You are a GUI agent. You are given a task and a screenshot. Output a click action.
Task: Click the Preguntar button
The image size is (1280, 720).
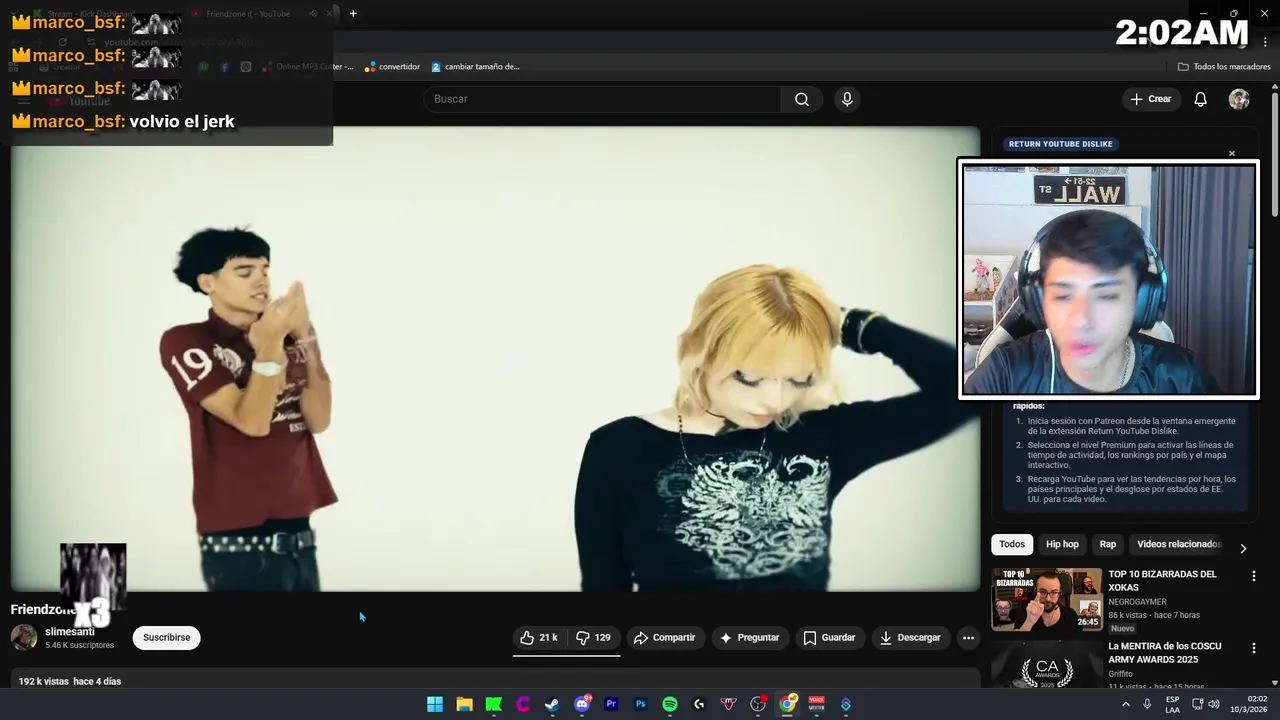[750, 638]
